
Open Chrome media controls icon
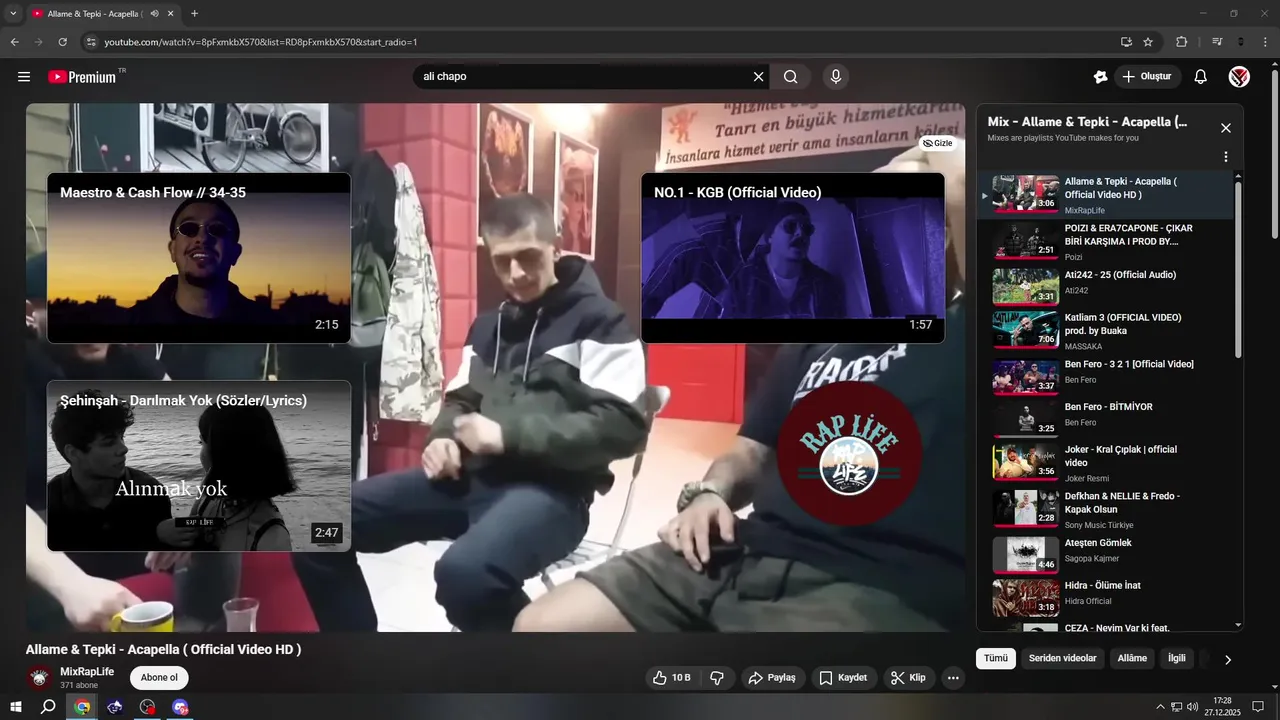[1217, 42]
